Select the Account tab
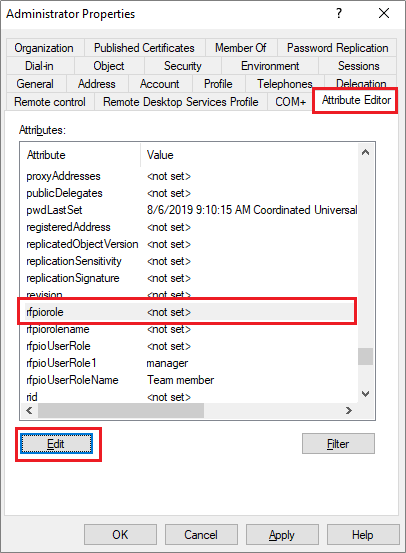 point(160,84)
